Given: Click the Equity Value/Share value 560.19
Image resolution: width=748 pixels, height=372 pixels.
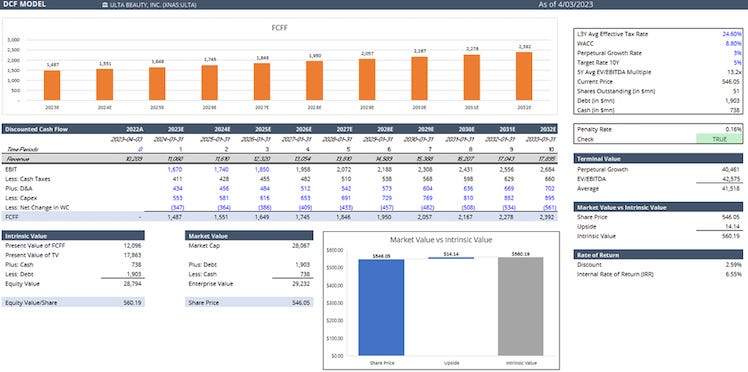Looking at the screenshot, I should [132, 302].
